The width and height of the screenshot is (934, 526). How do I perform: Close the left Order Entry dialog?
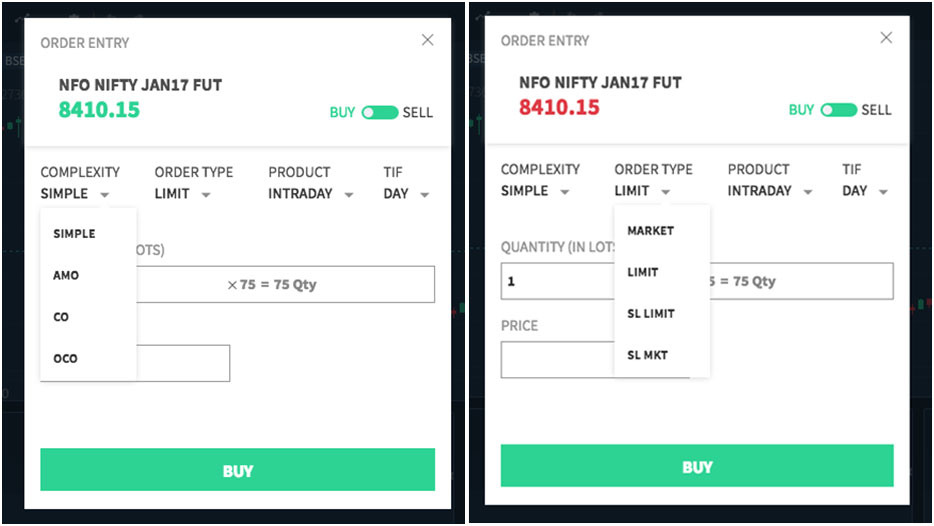point(427,40)
